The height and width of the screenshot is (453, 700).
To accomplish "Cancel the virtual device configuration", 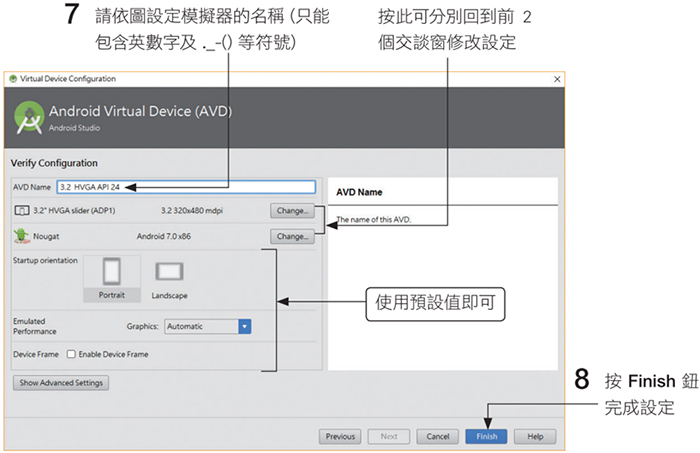I will 438,436.
